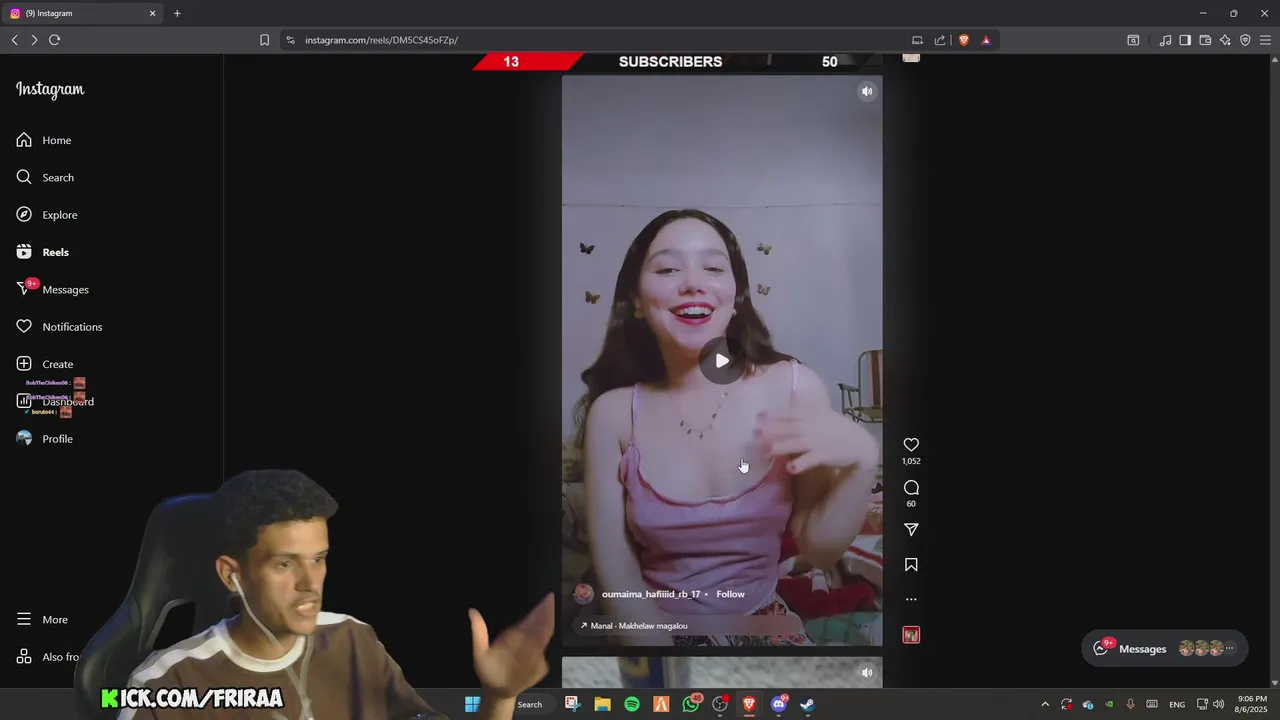Open the site information icon in the address bar

click(x=290, y=40)
